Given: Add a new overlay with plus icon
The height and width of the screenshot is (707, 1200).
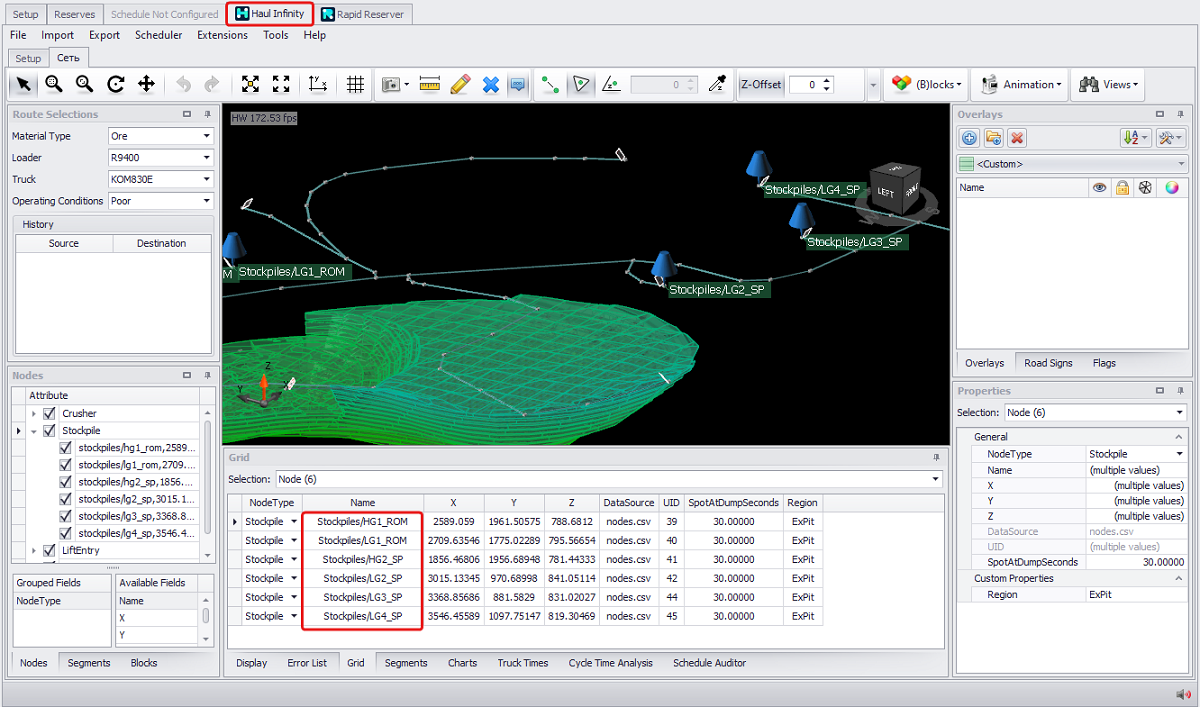Looking at the screenshot, I should click(969, 138).
